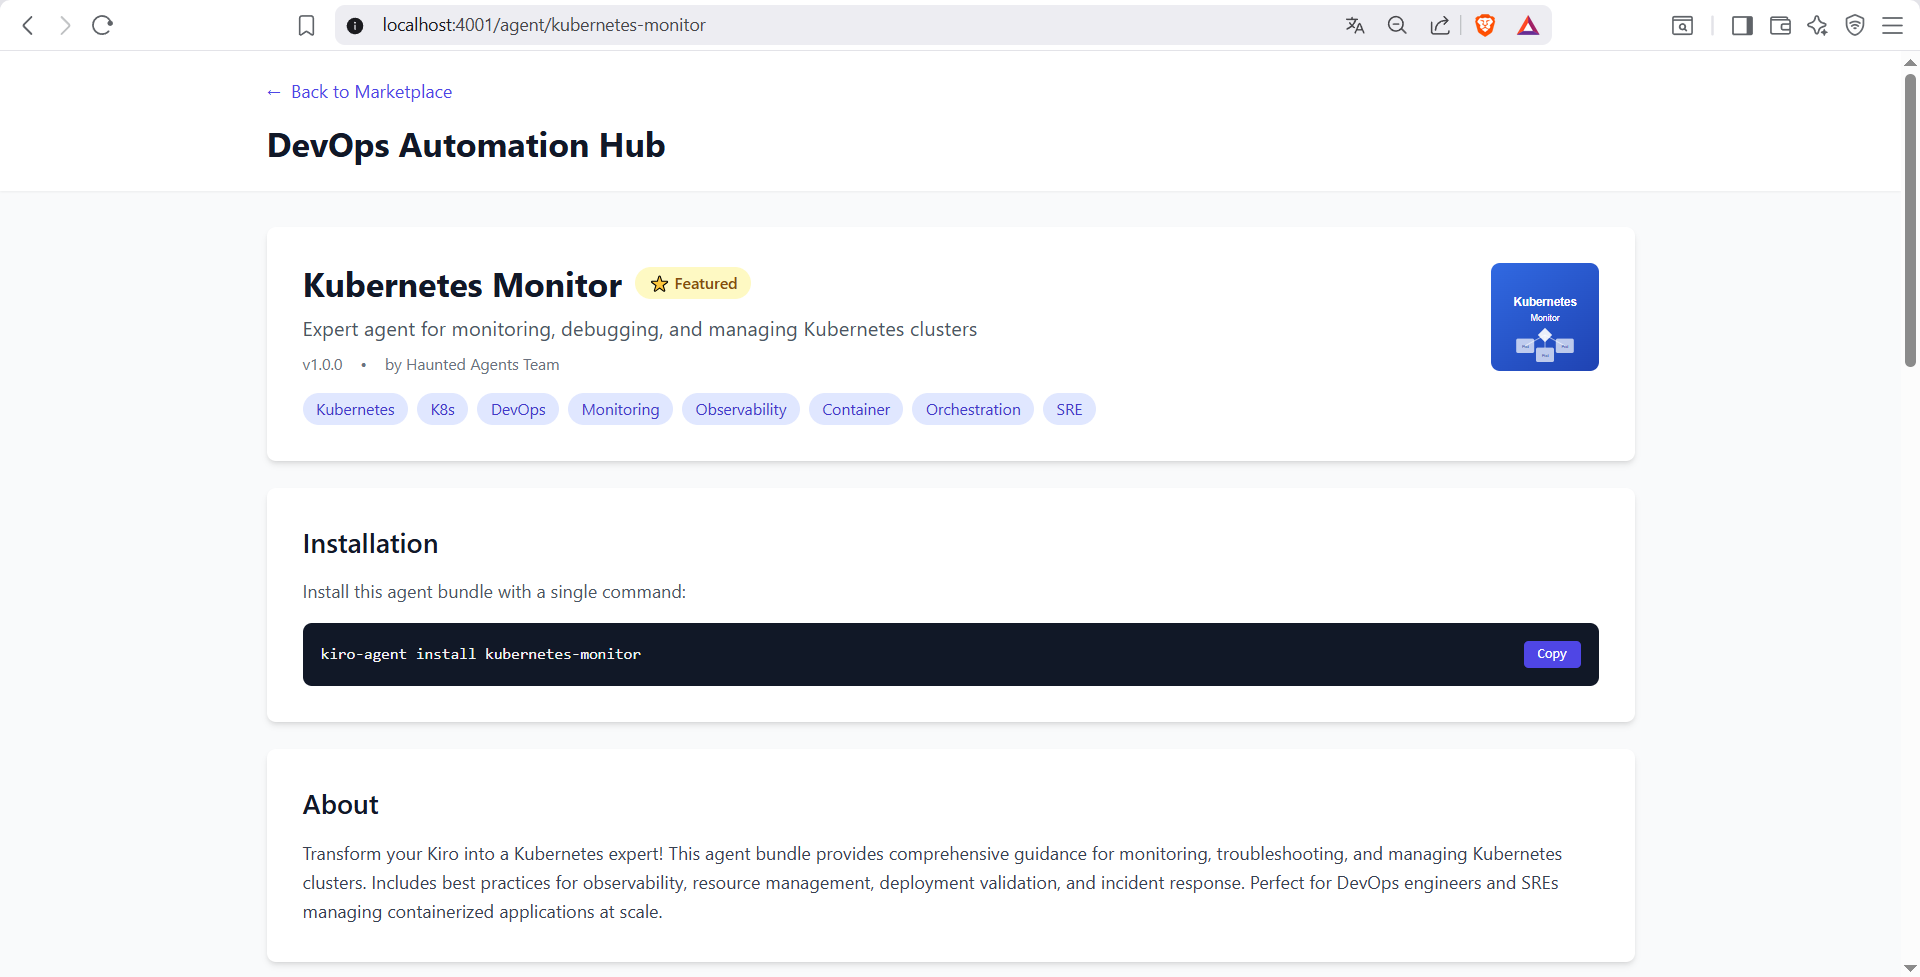Reload the page
This screenshot has height=977, width=1920.
coord(102,25)
